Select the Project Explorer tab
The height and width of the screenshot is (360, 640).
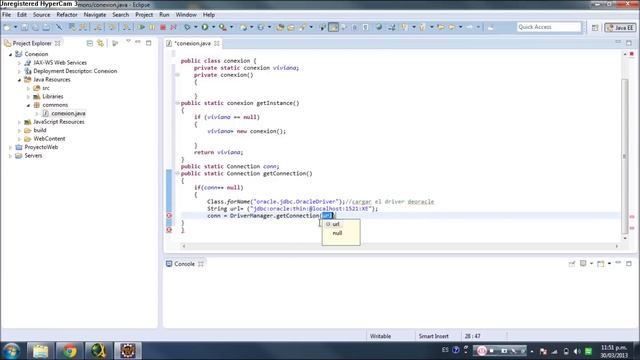(x=32, y=43)
